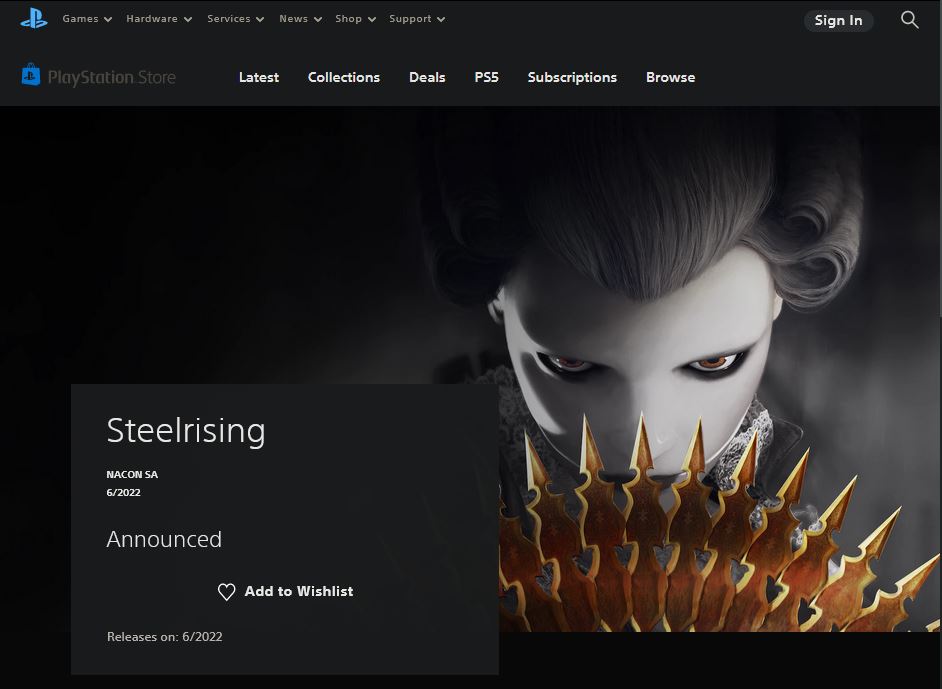Click the Deals store section
Image resolution: width=942 pixels, height=689 pixels.
427,77
